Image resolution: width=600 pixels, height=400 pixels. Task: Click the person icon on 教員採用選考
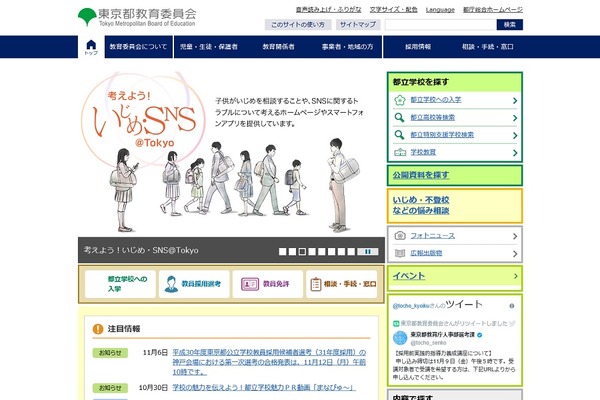click(x=171, y=284)
